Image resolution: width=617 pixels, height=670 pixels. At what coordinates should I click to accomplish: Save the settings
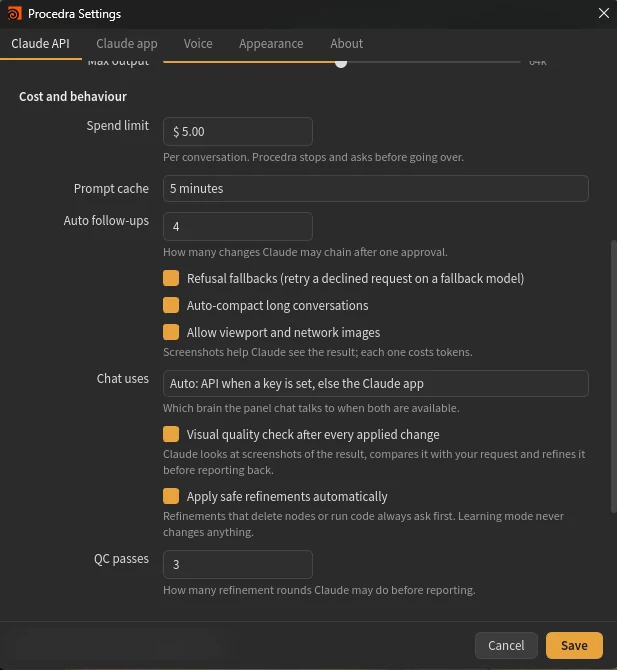coord(574,645)
